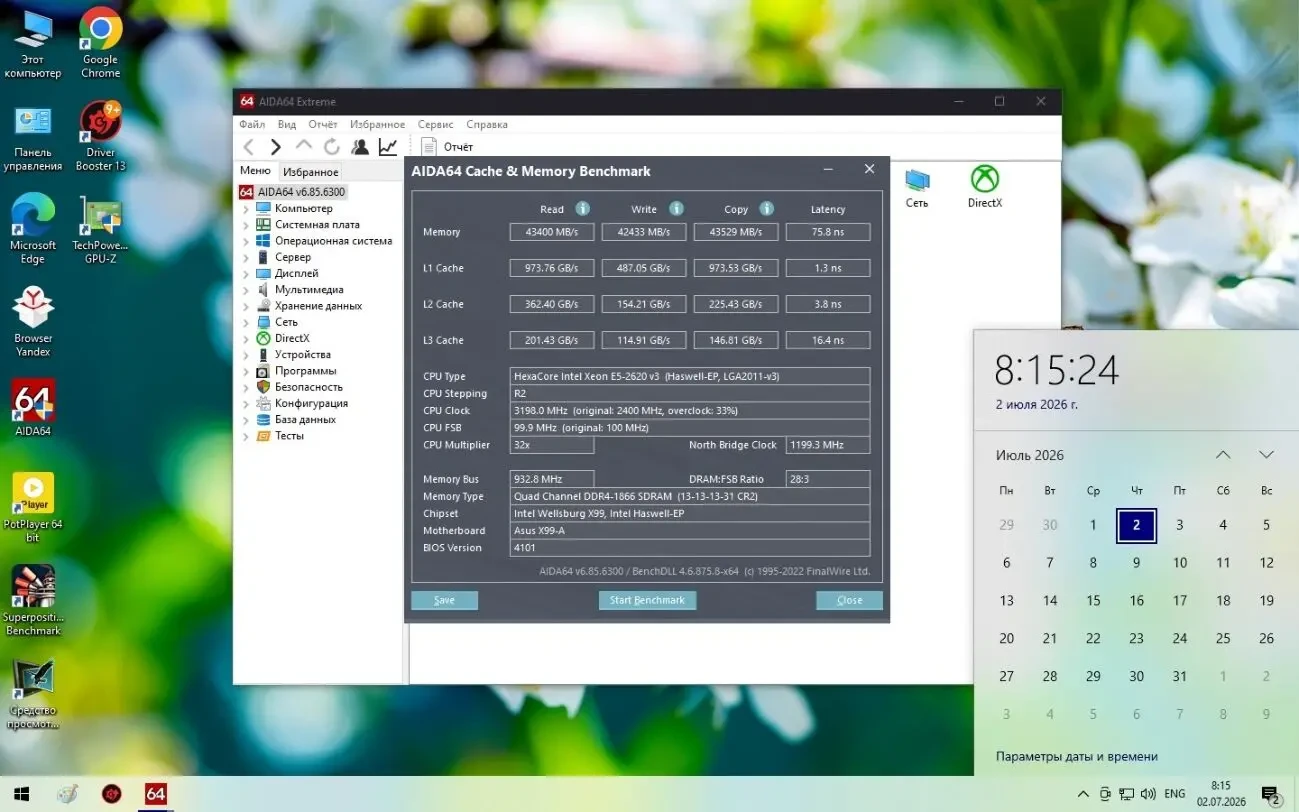This screenshot has width=1299, height=812.
Task: Click the Start Benchmark button
Action: pos(647,600)
